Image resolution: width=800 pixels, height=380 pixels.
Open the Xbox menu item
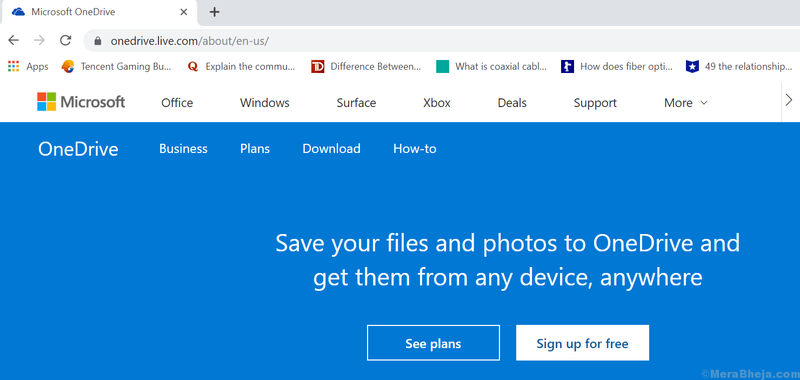437,103
